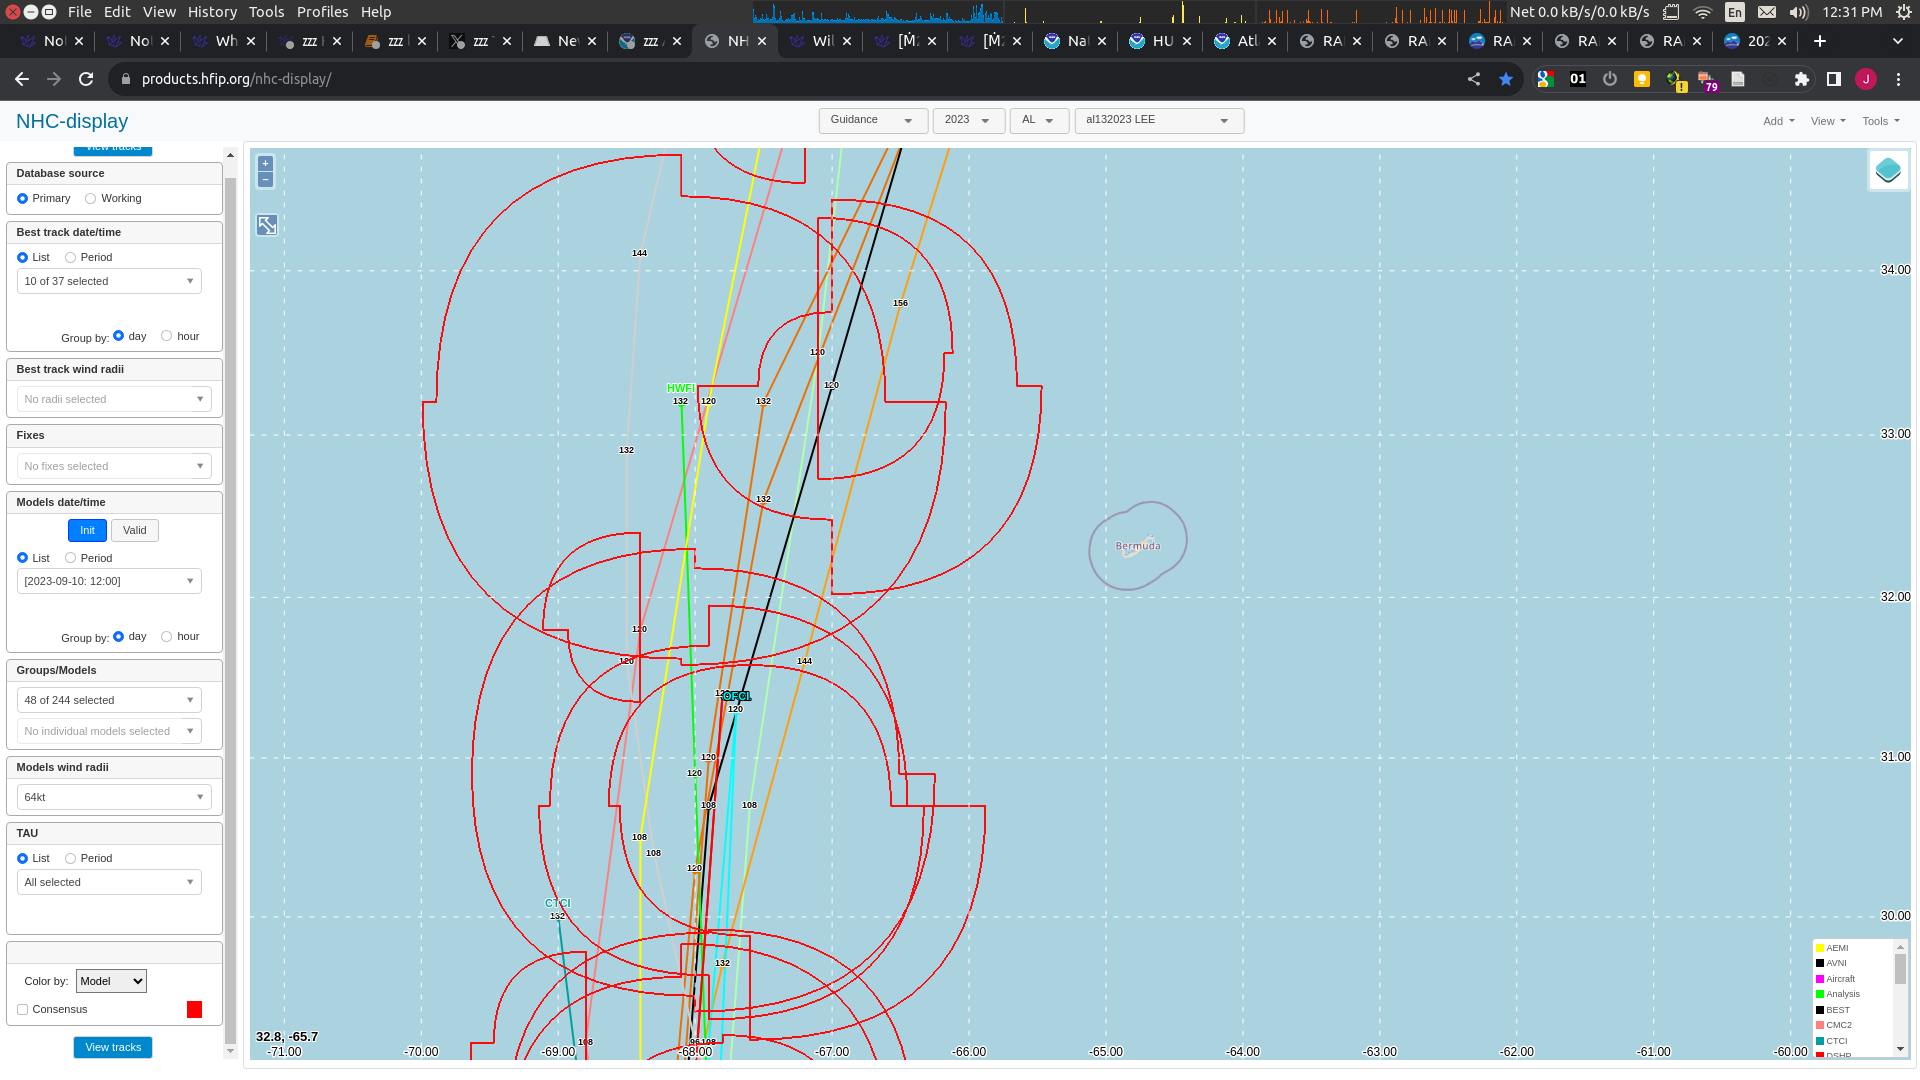Viewport: 1920px width, 1080px height.
Task: Open extension with 79 badge
Action: (1706, 79)
